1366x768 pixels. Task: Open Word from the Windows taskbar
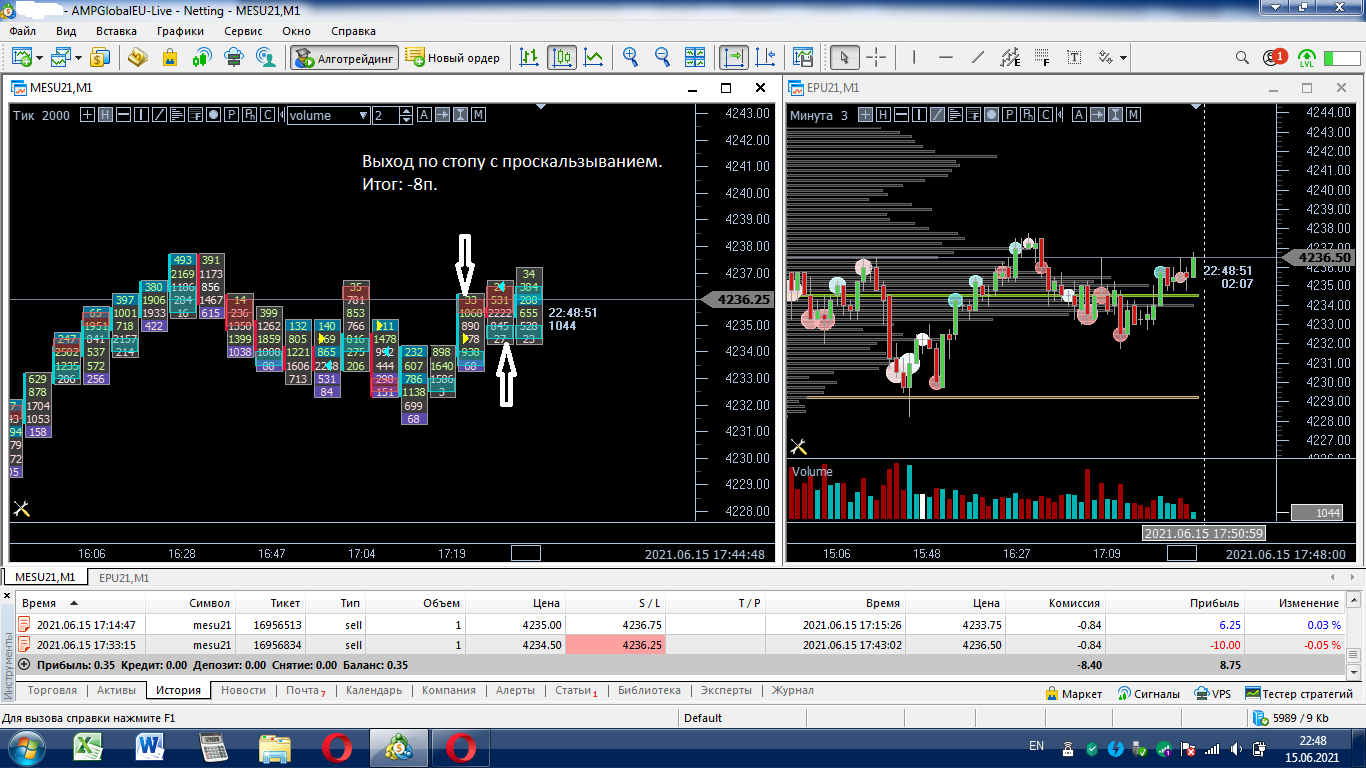[152, 746]
